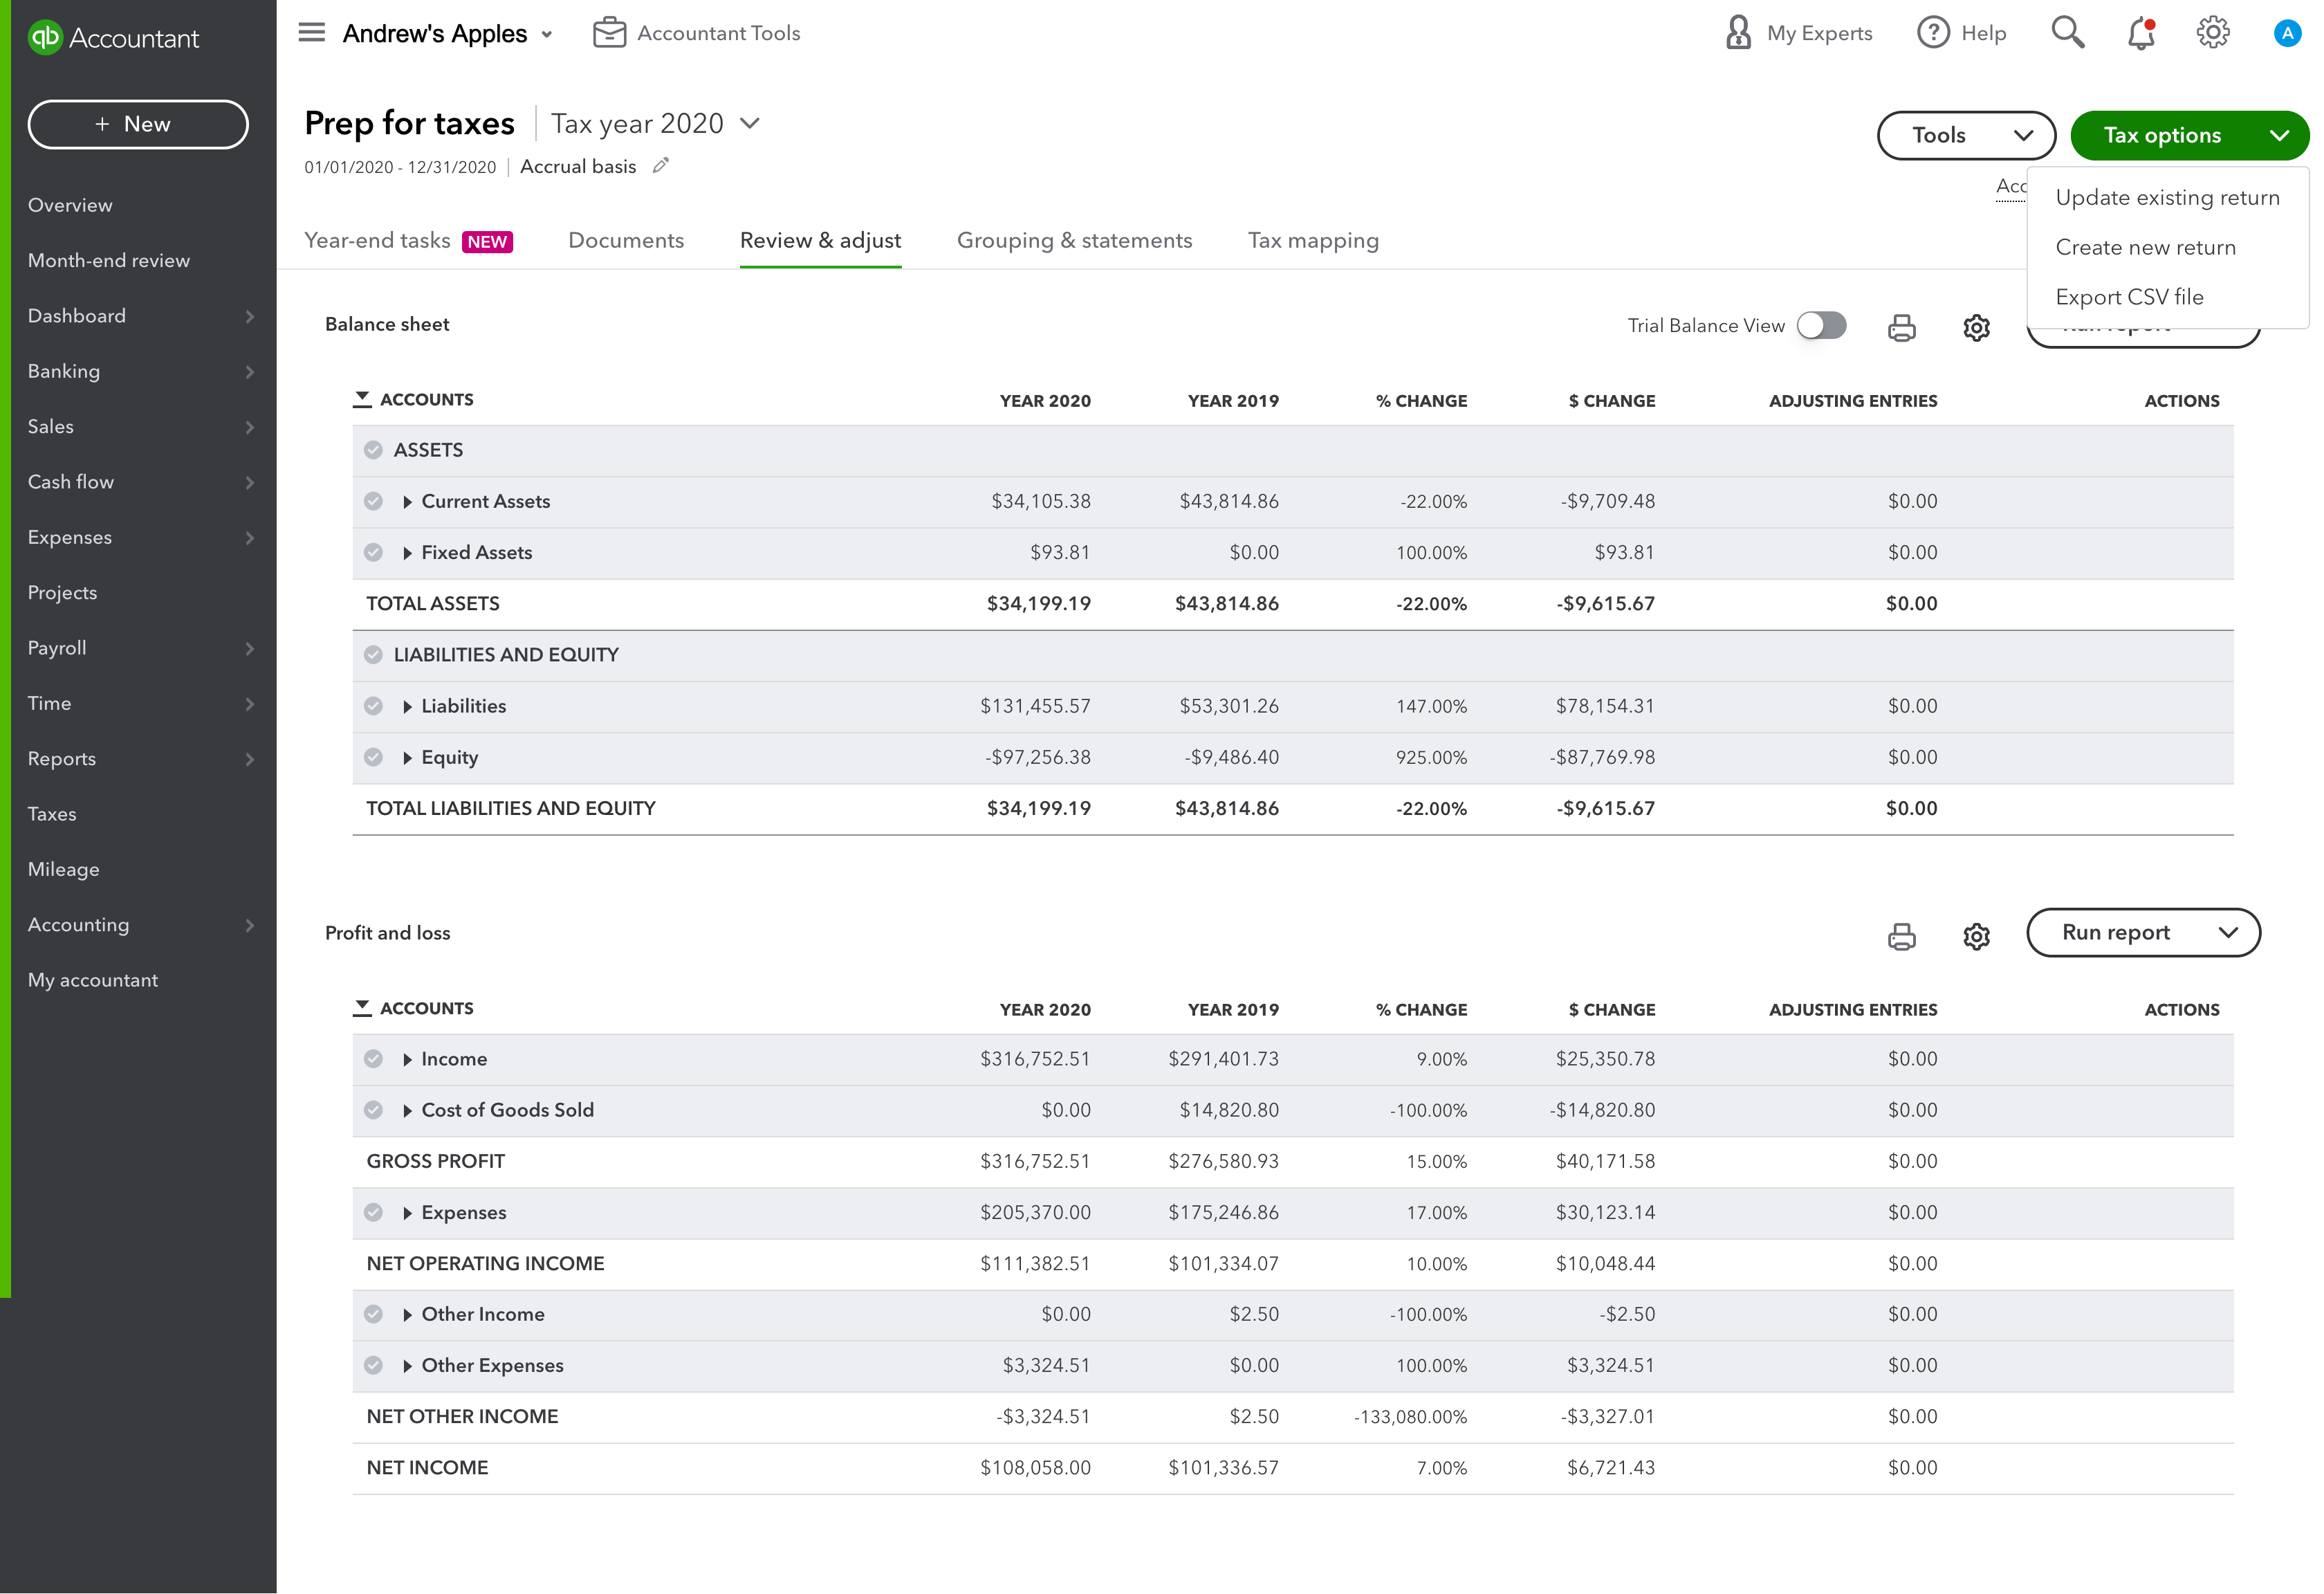This screenshot has width=2324, height=1594.
Task: Open Reports in sidebar
Action: [62, 759]
